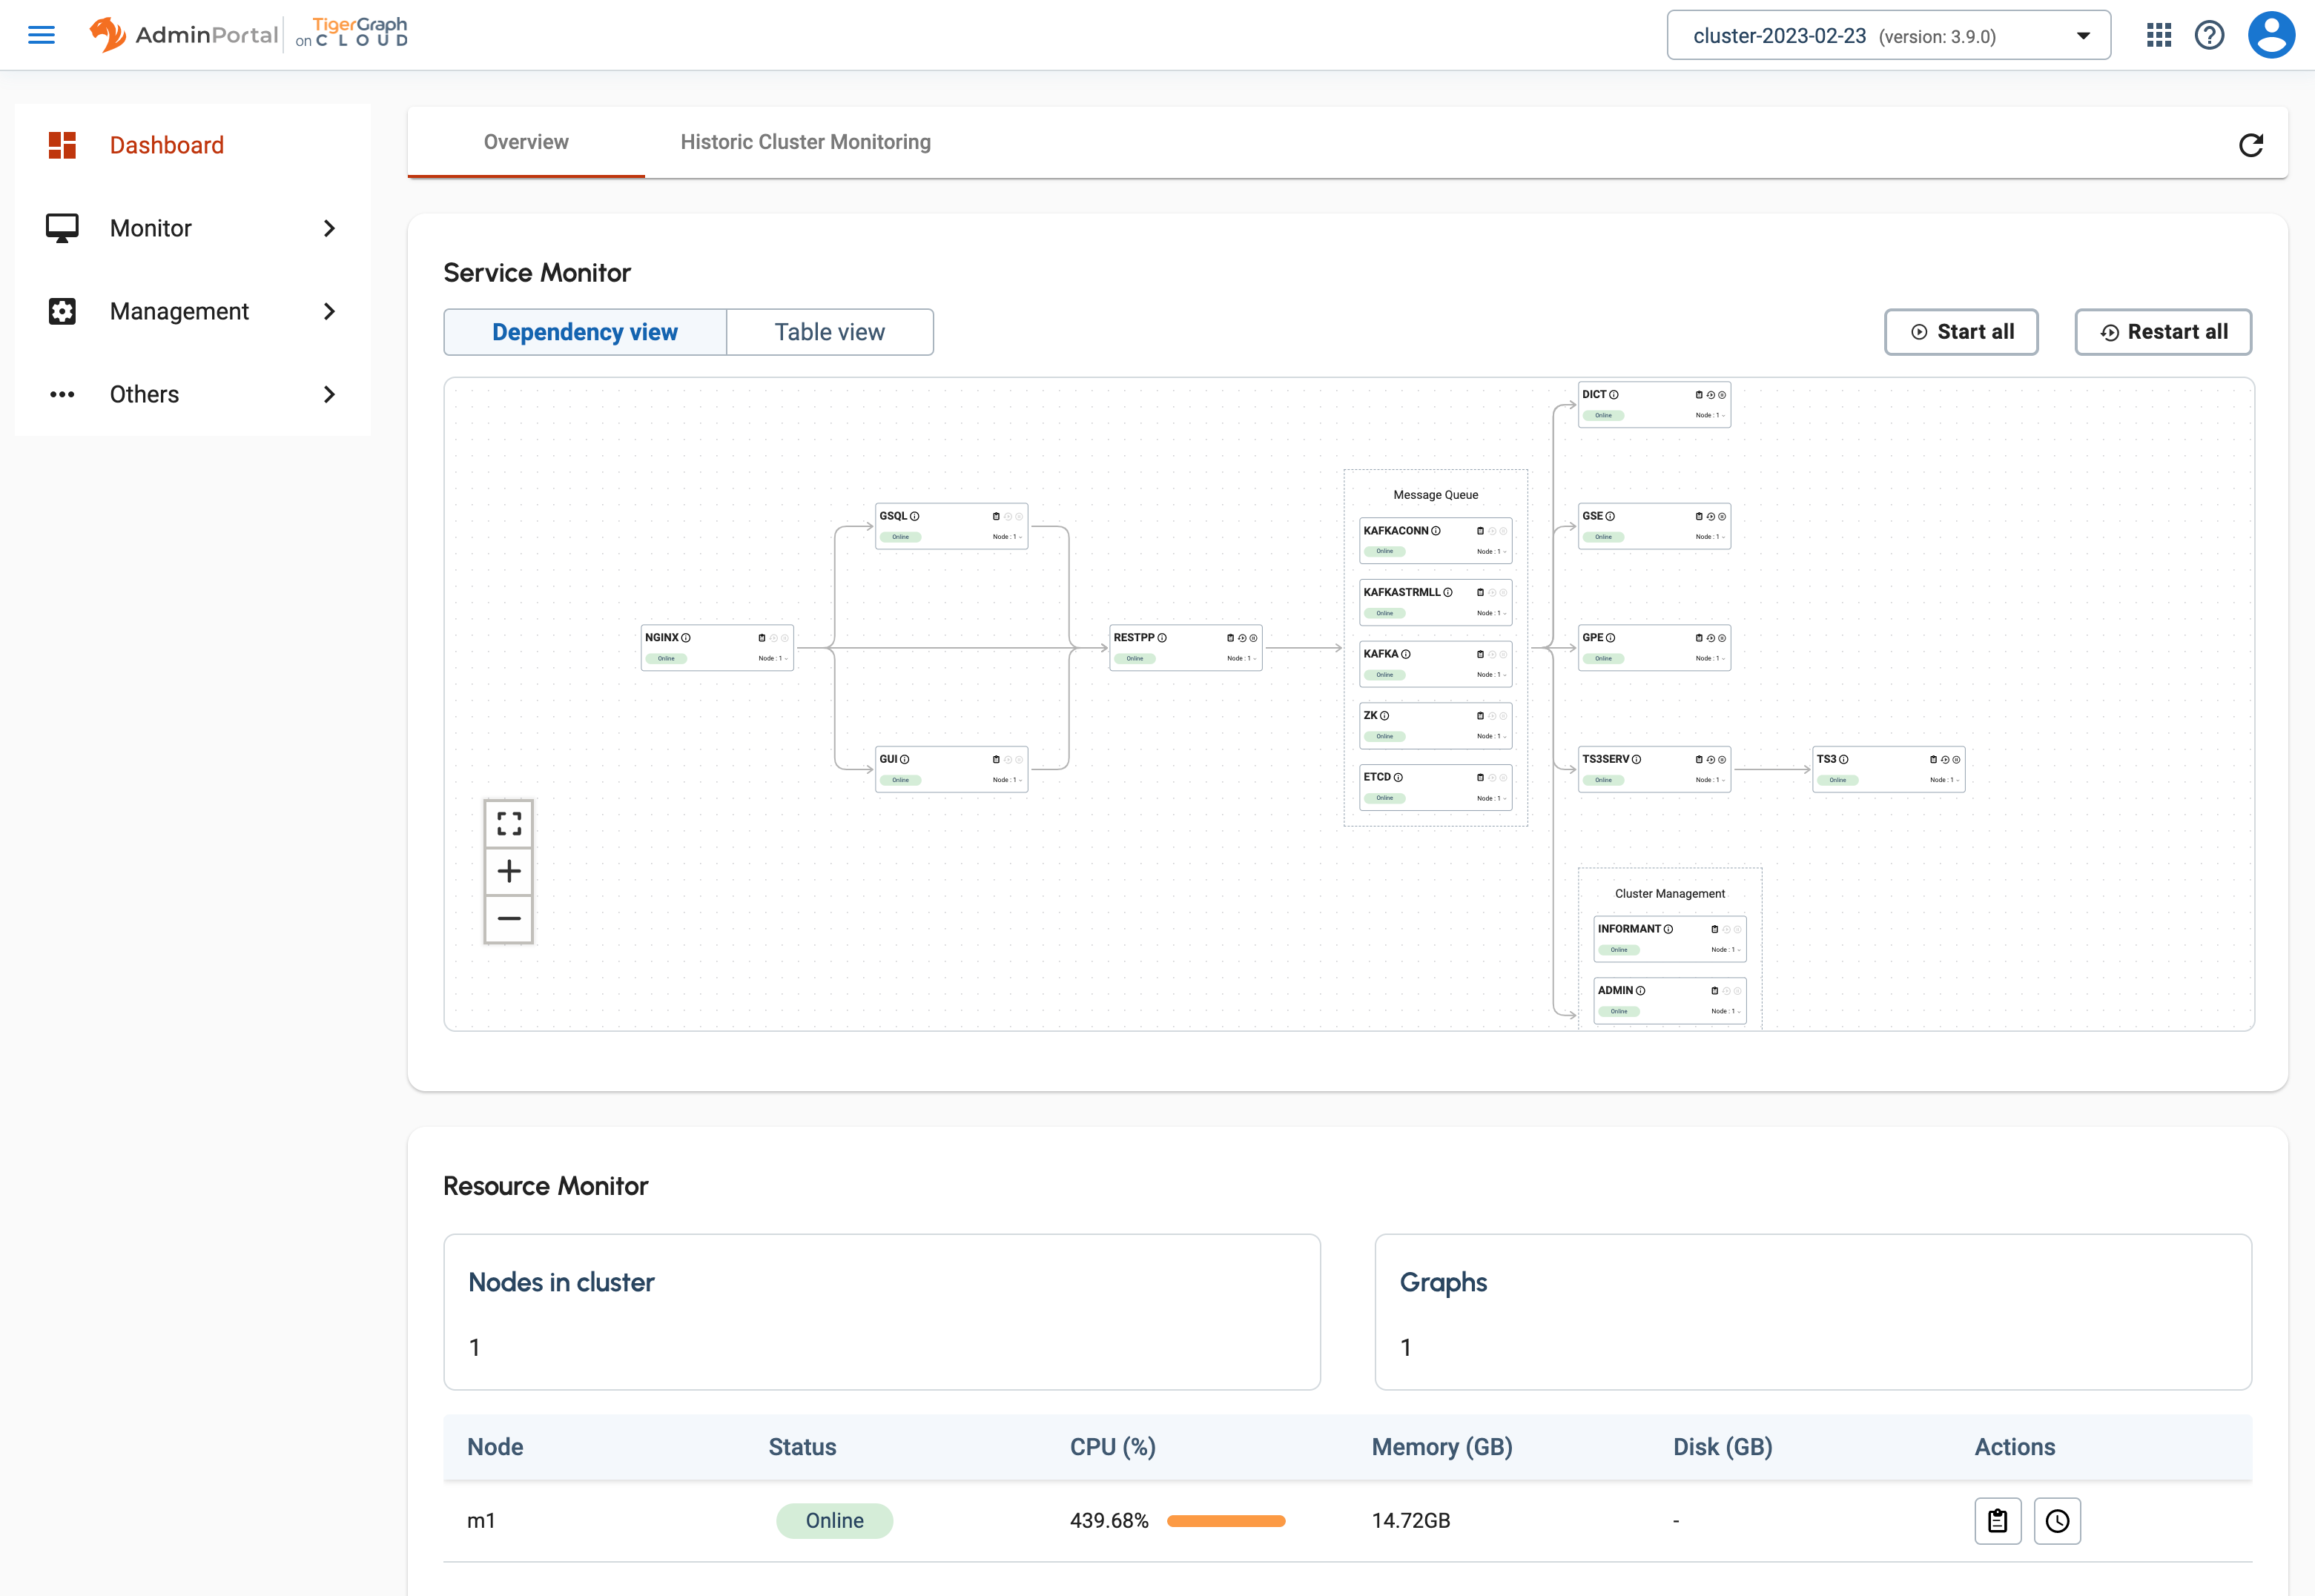Screen dimensions: 2315x1596
Task: Click the Restart all button
Action: click(2163, 331)
